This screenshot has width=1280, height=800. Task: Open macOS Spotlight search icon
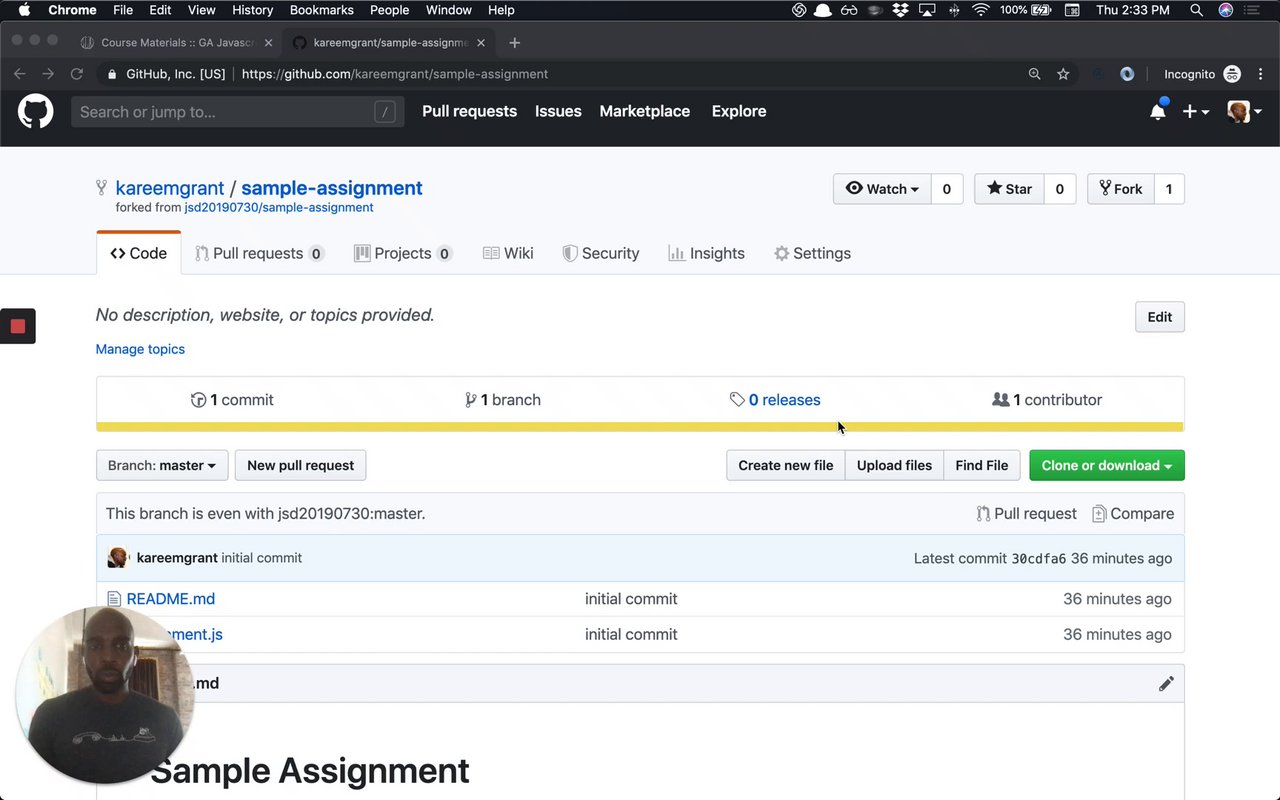point(1196,10)
